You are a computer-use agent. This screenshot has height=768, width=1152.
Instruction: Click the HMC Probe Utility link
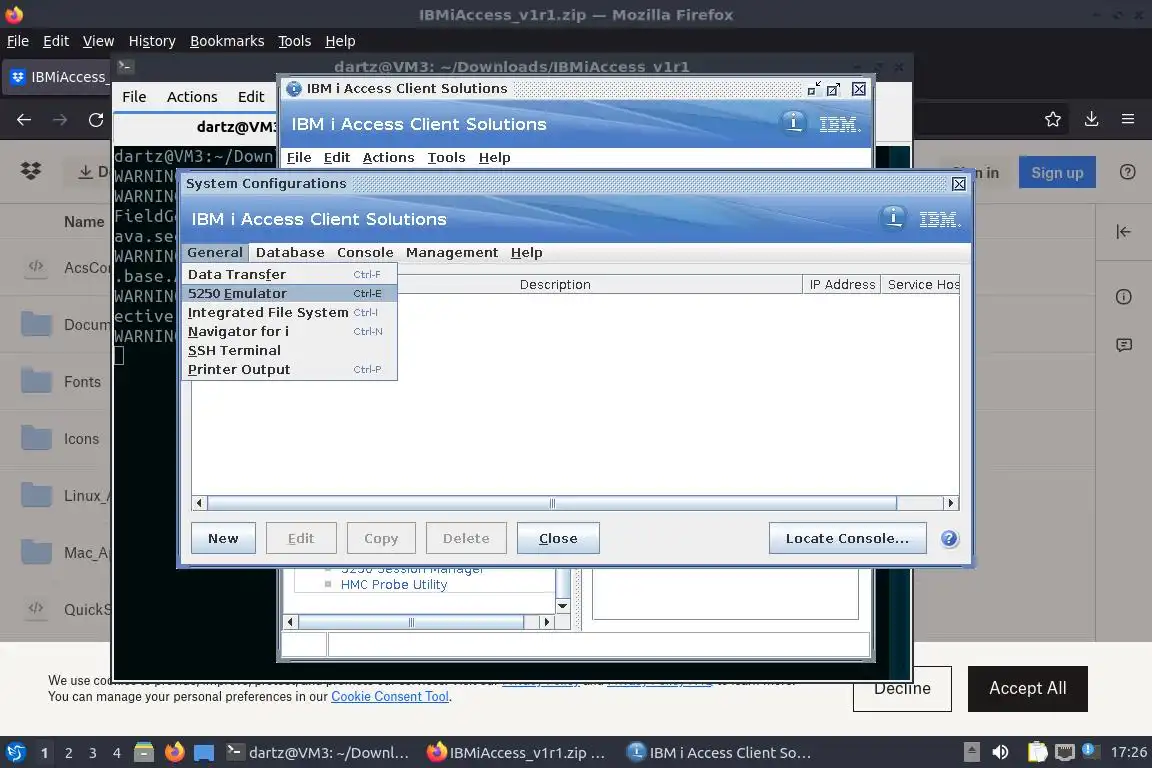pyautogui.click(x=394, y=584)
